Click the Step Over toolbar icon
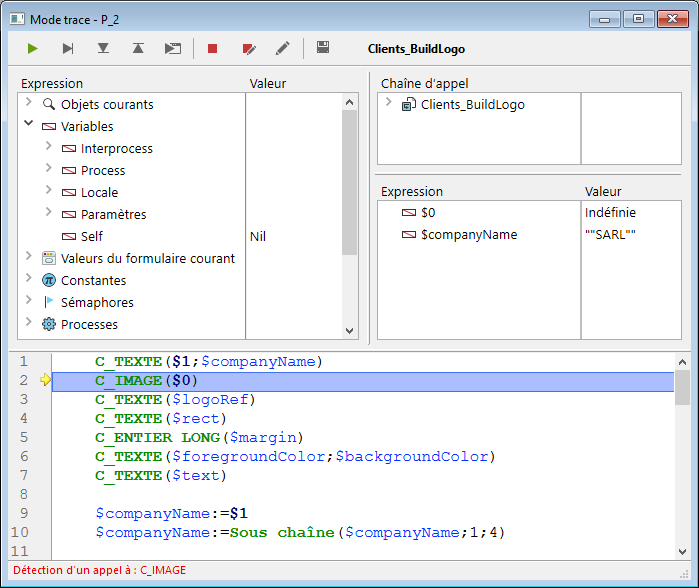The image size is (699, 588). coord(68,48)
